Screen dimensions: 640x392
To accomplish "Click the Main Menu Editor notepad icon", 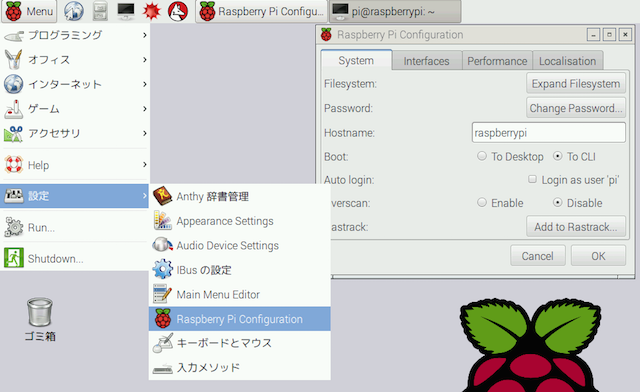I will pos(162,294).
